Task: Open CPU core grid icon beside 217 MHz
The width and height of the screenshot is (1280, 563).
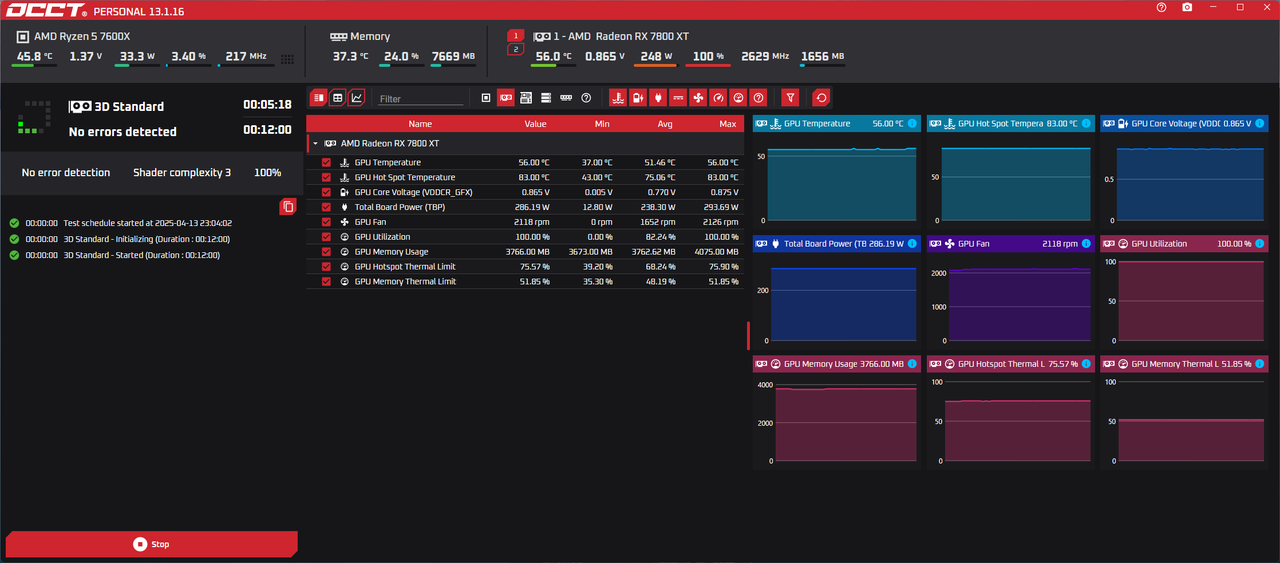Action: tap(288, 59)
